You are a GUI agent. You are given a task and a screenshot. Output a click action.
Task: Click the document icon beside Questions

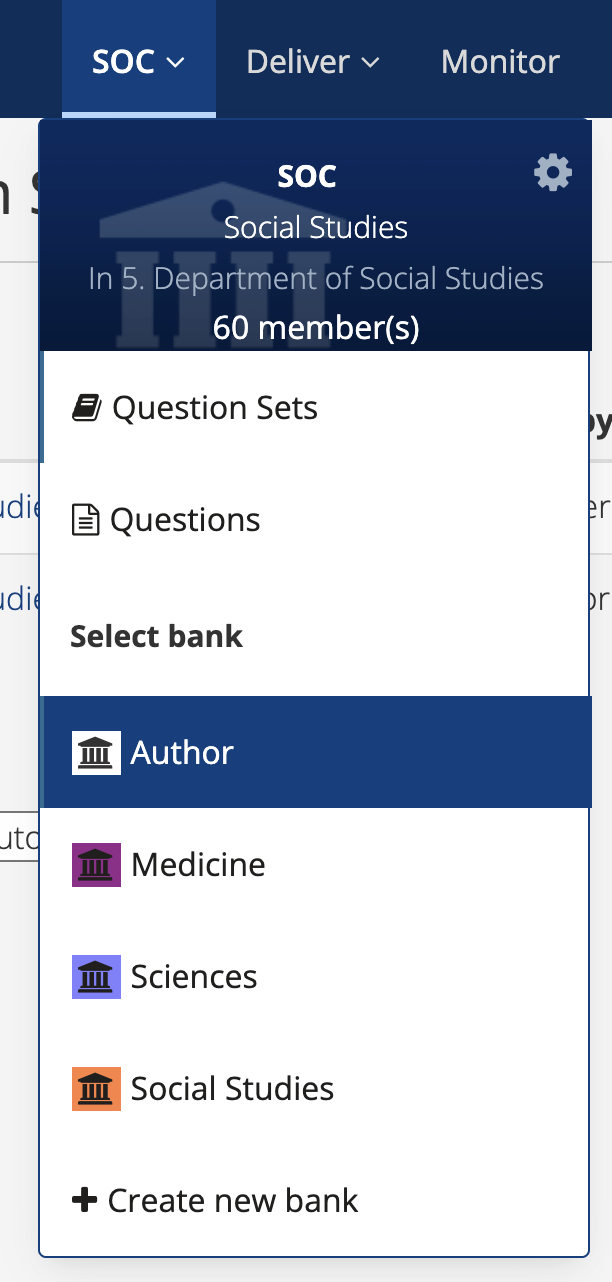click(x=86, y=520)
